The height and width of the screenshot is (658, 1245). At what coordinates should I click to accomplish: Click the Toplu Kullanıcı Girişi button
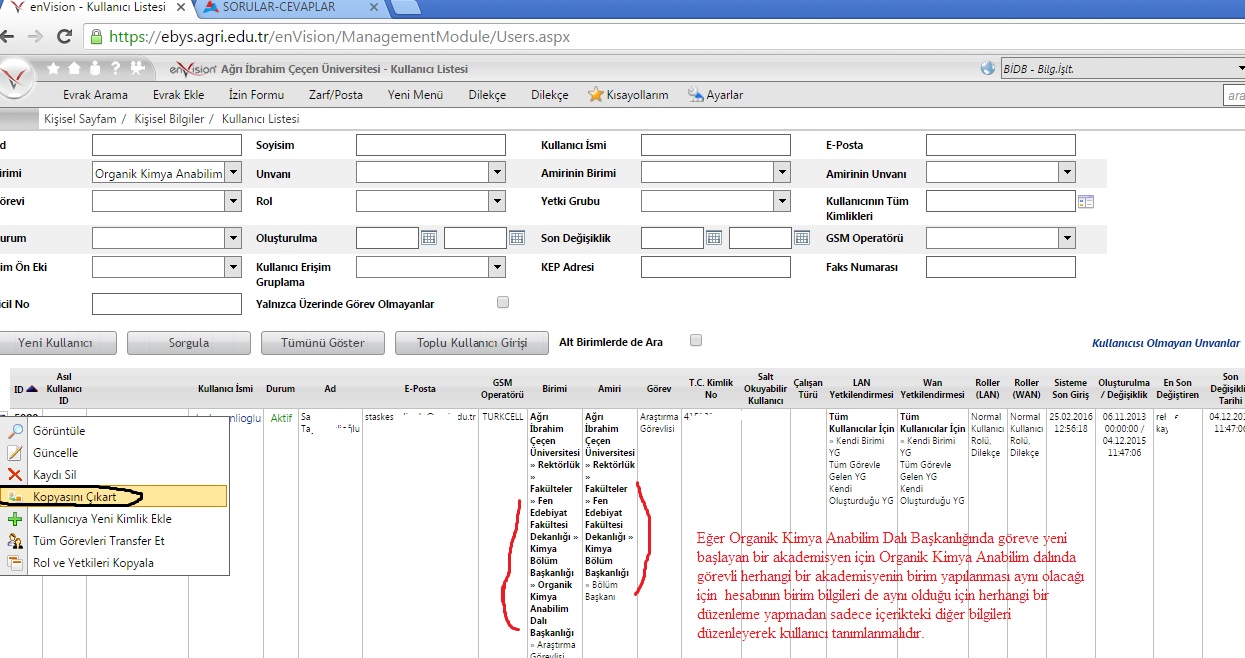pos(471,343)
